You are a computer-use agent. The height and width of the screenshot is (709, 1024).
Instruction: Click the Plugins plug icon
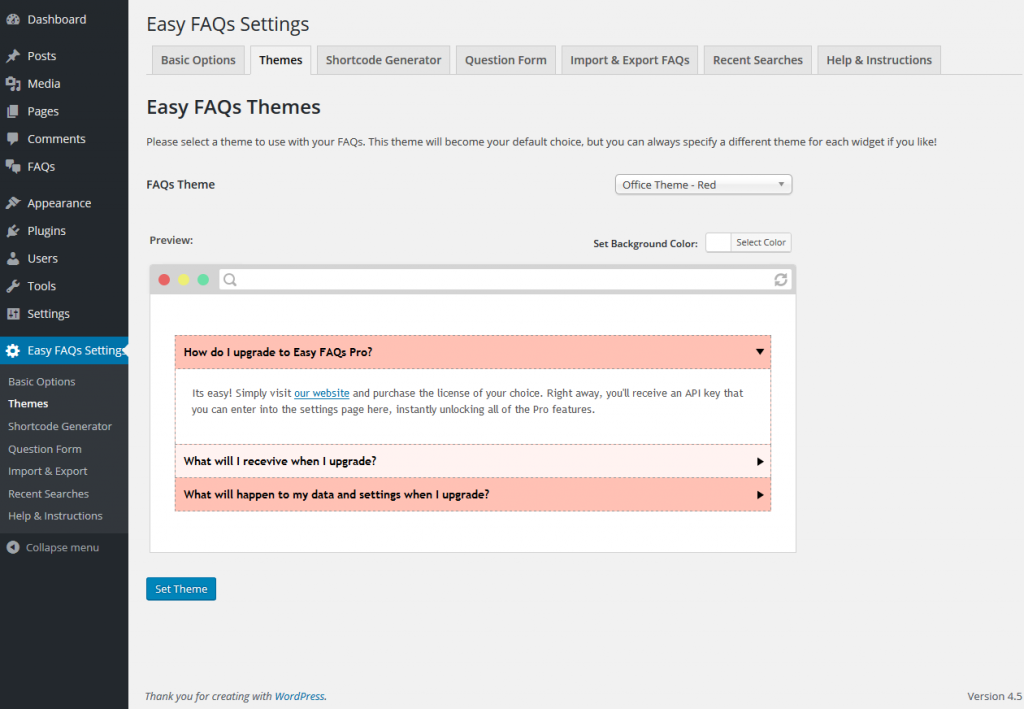point(13,231)
